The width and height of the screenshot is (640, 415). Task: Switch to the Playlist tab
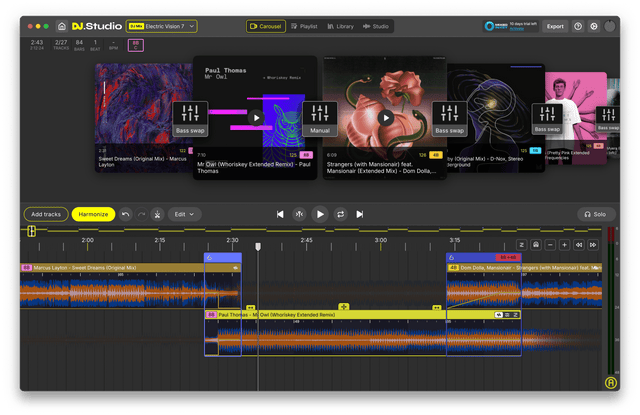click(x=307, y=26)
